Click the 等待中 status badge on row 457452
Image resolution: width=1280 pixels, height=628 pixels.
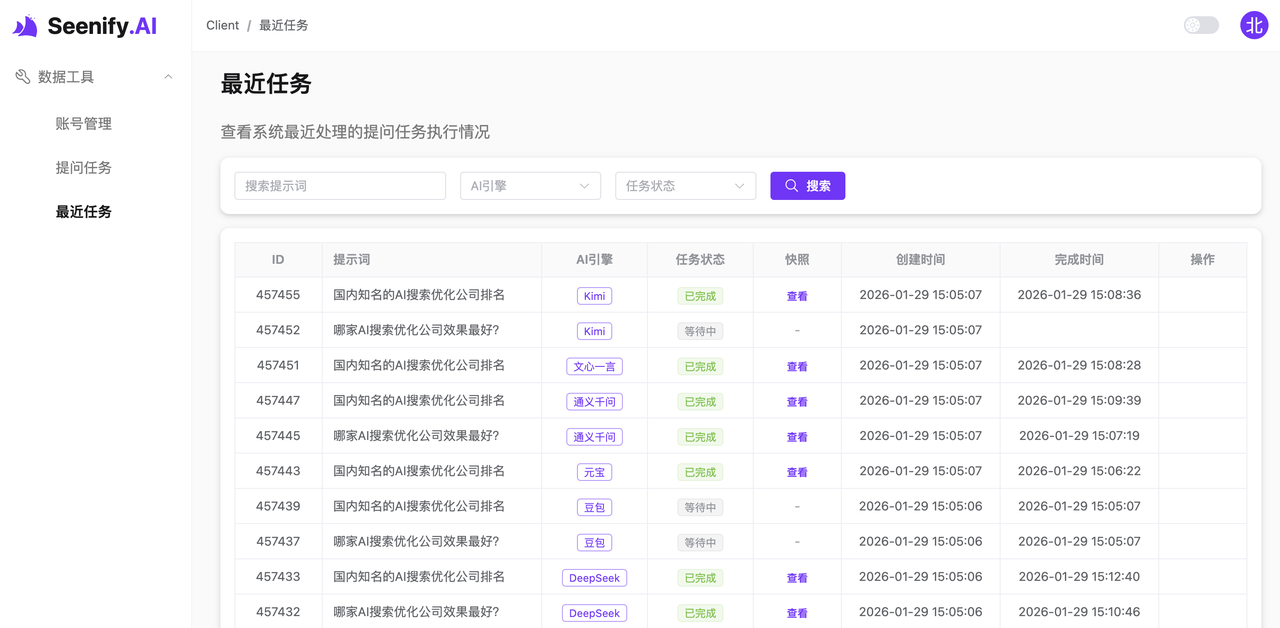(x=699, y=331)
